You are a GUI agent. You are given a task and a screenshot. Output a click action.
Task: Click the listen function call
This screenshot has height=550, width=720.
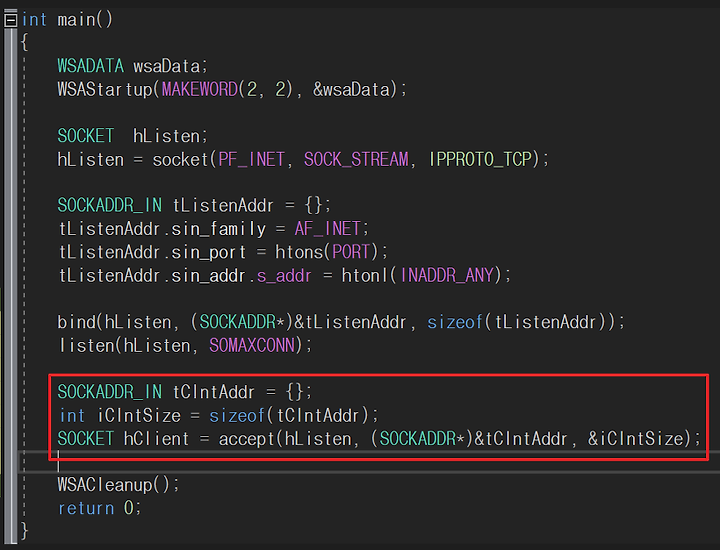(x=86, y=345)
